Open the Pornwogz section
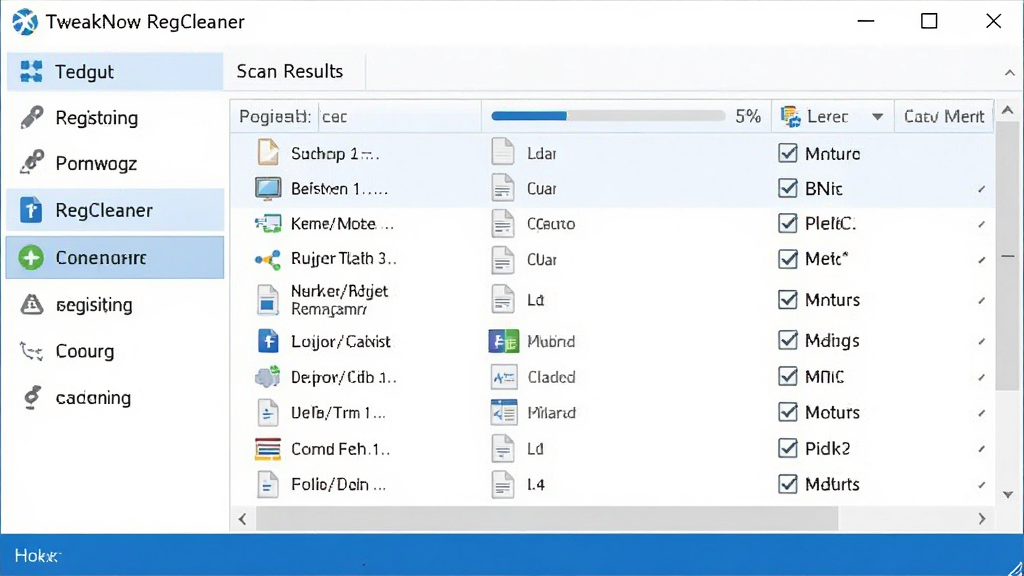 (x=115, y=163)
